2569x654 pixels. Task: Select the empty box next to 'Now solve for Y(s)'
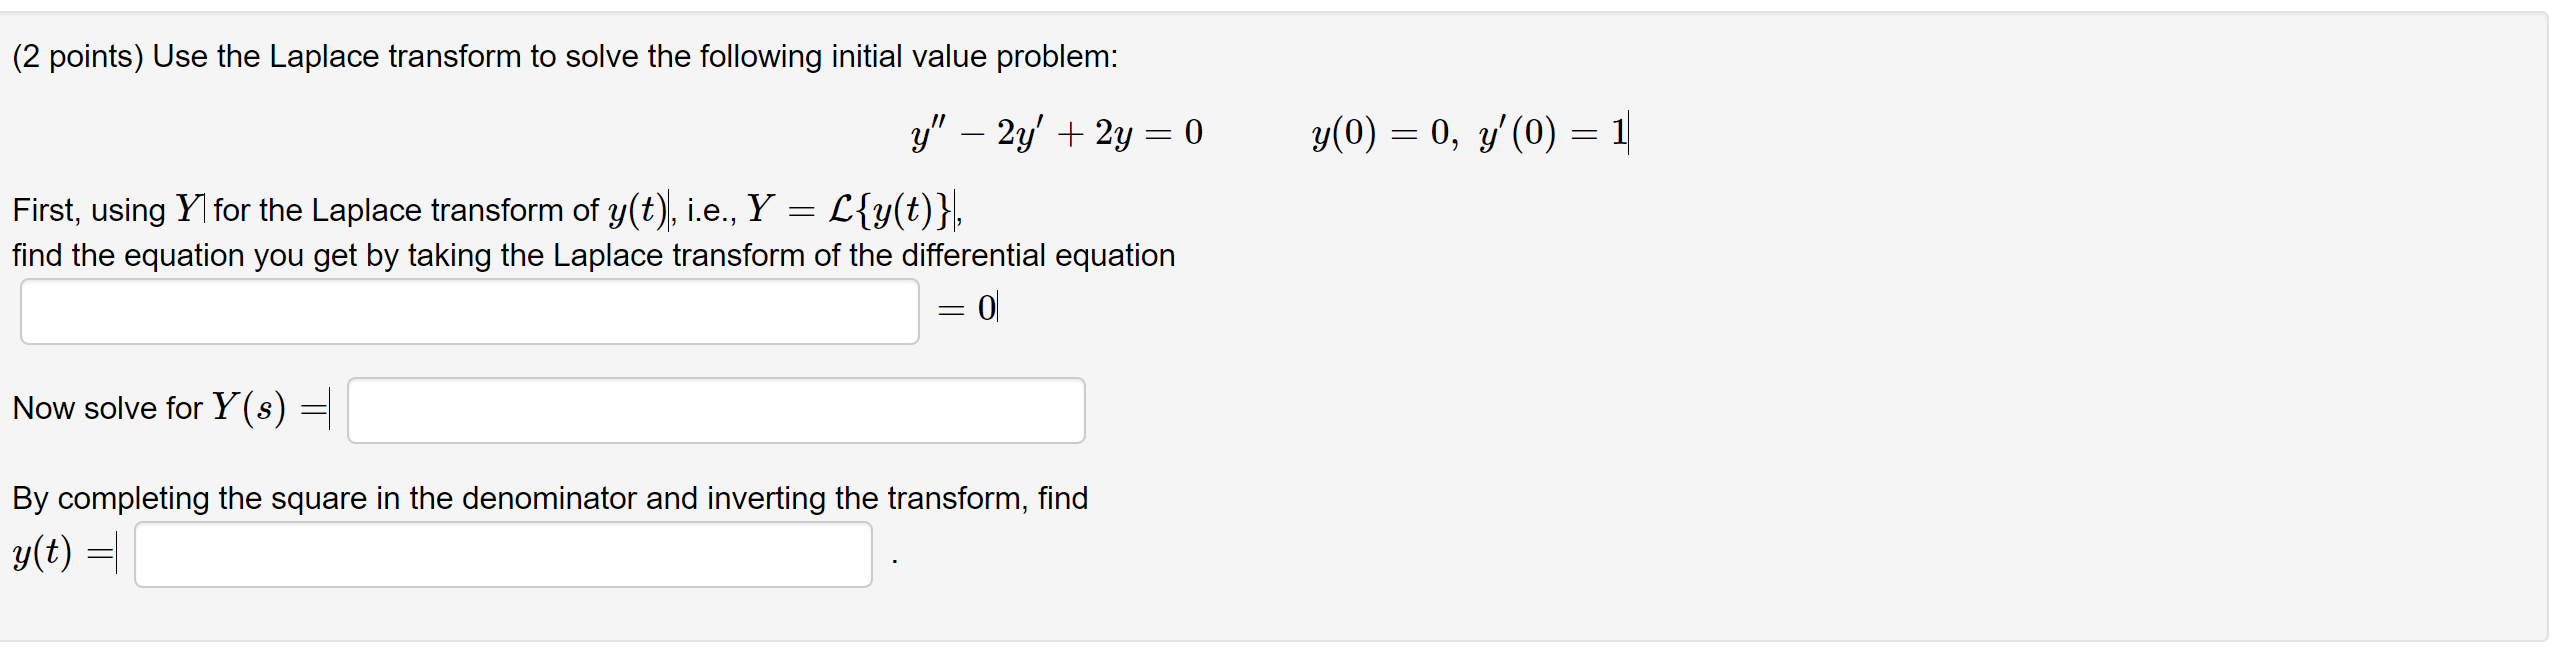(x=715, y=410)
